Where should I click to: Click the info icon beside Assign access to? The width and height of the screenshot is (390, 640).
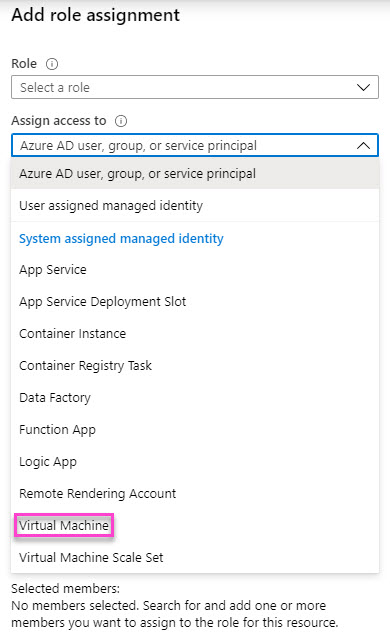(121, 121)
